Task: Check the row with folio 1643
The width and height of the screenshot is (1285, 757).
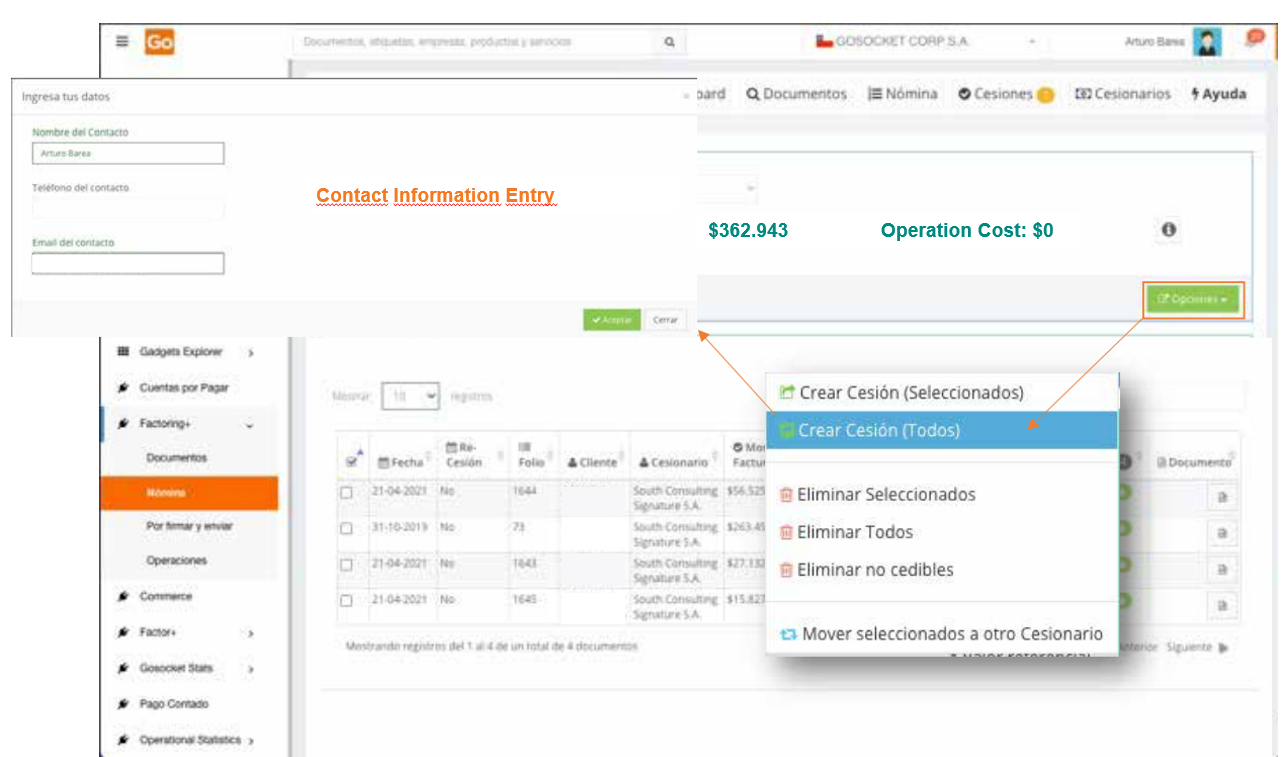Action: (346, 565)
